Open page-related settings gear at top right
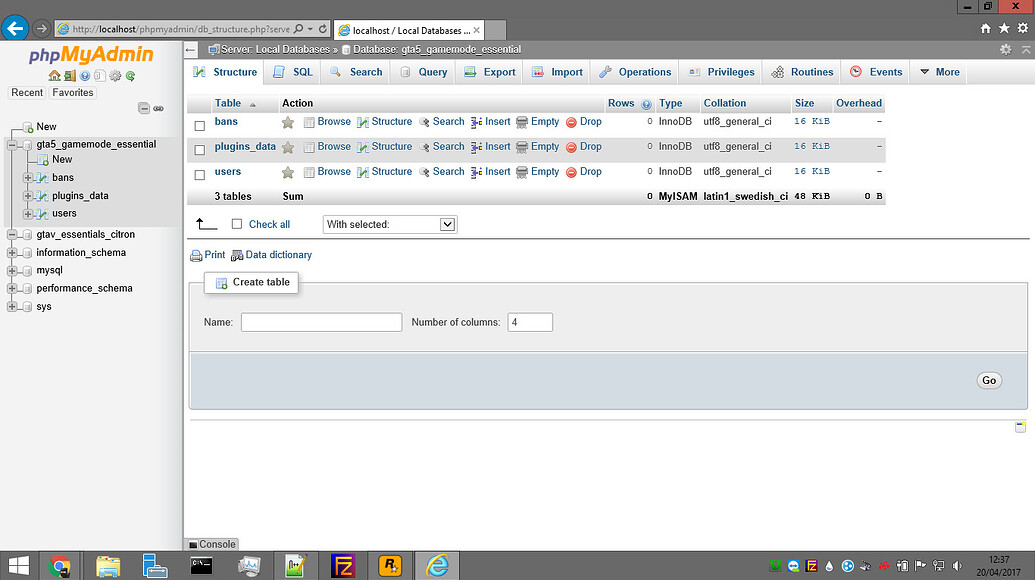Viewport: 1035px width, 580px height. (x=1008, y=48)
